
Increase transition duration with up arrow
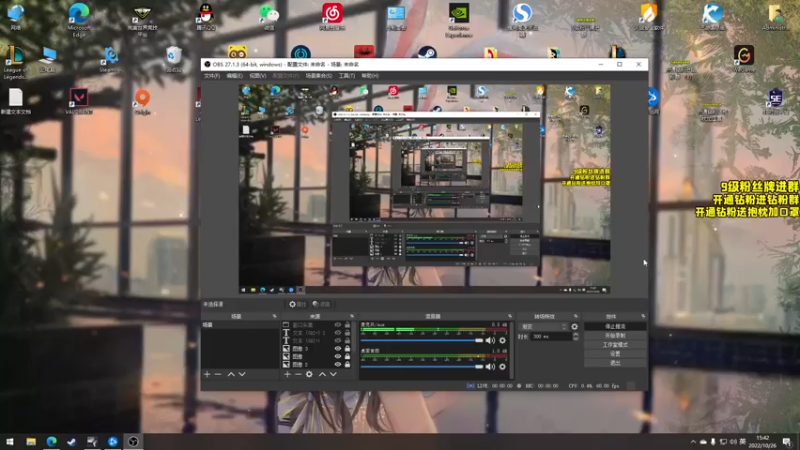576,335
